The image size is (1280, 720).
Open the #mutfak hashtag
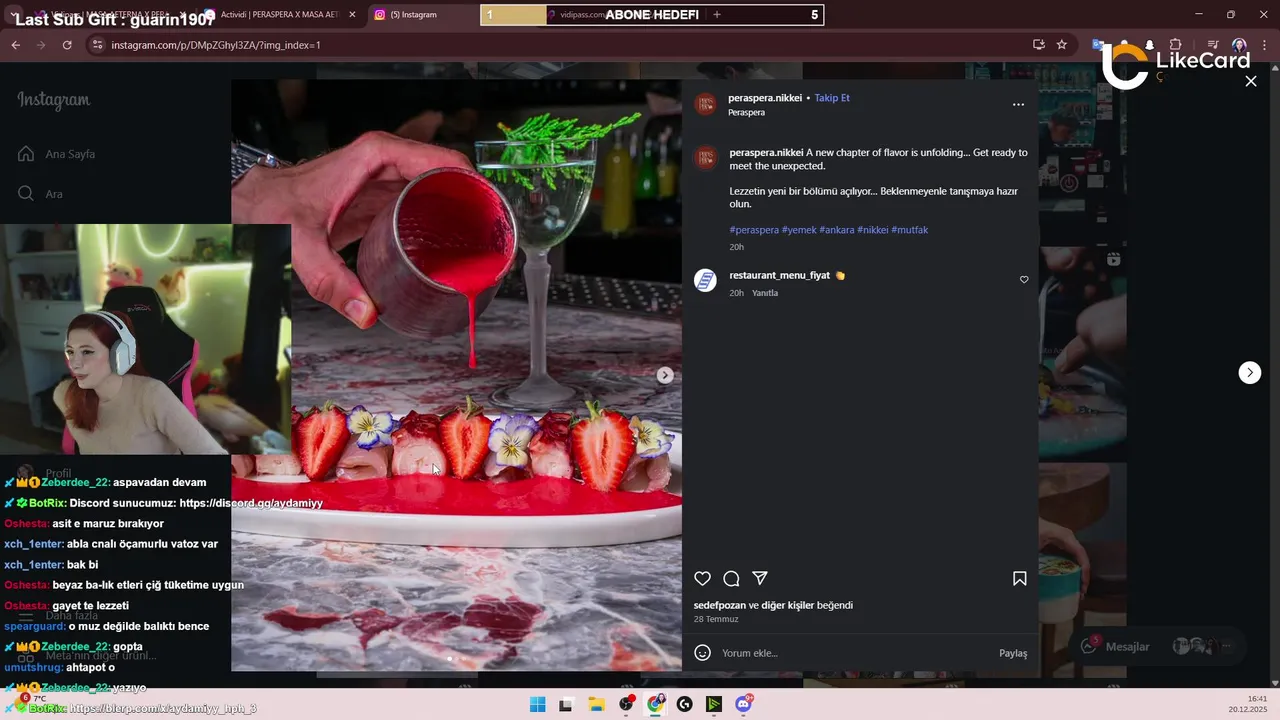910,230
